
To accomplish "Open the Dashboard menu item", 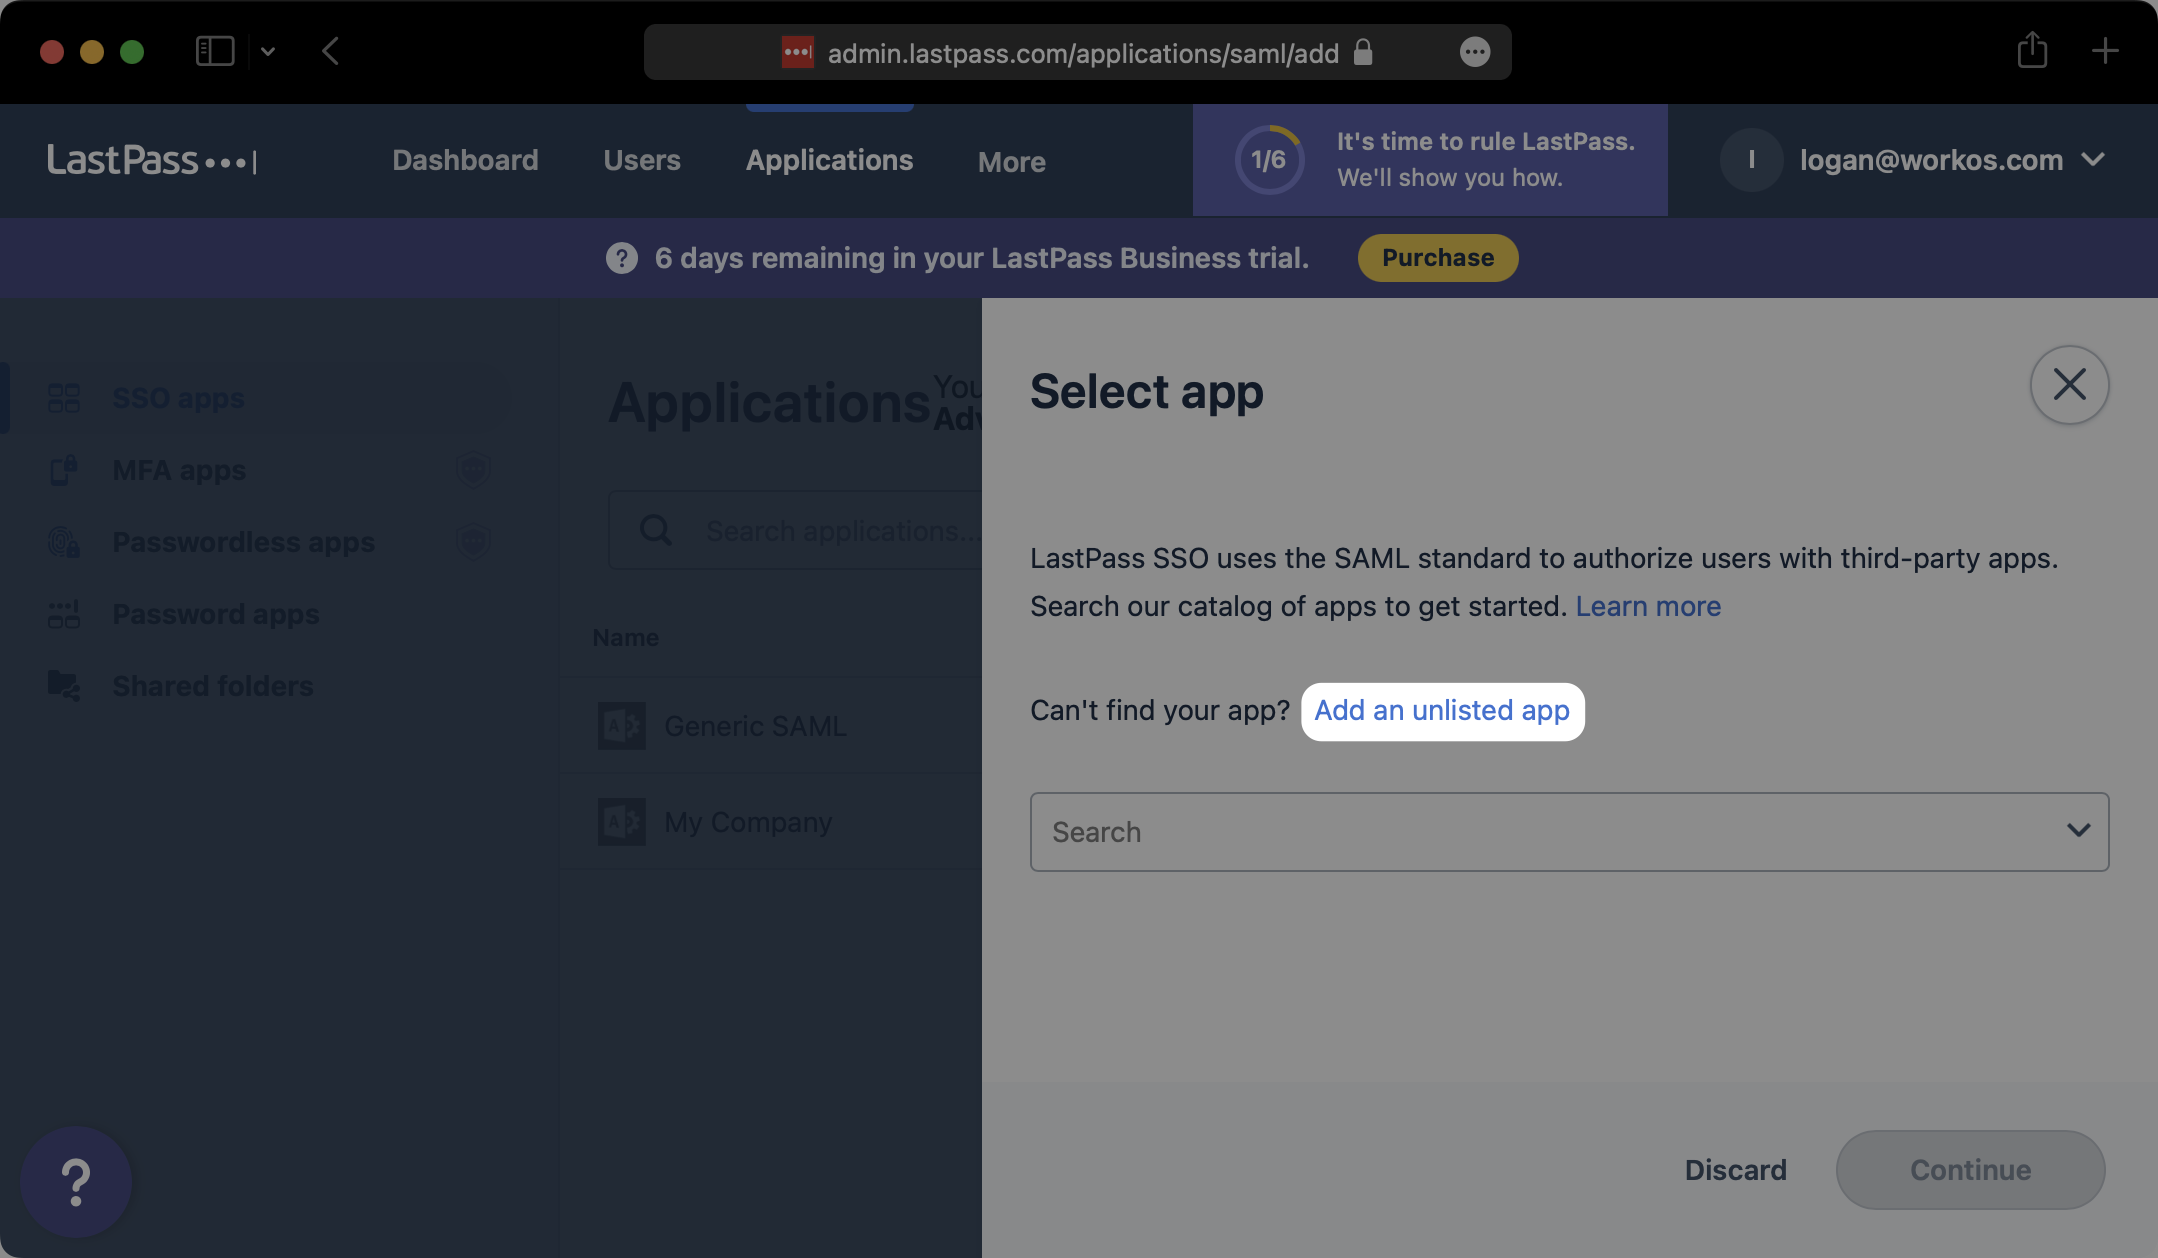I will click(x=464, y=159).
